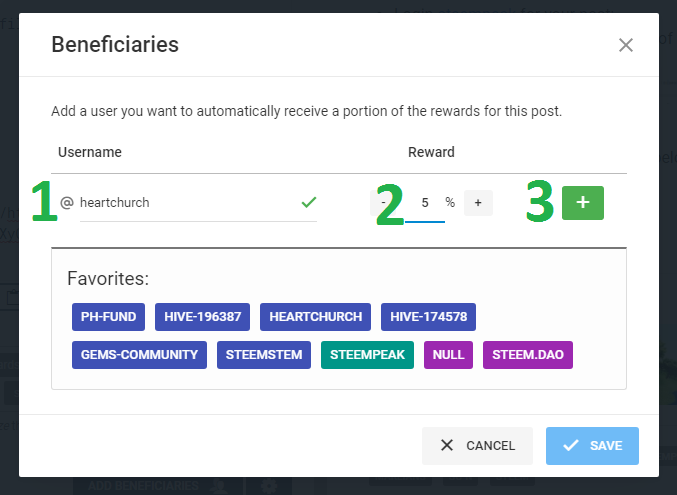Click the reward percentage value field
The height and width of the screenshot is (495, 677).
coord(425,202)
